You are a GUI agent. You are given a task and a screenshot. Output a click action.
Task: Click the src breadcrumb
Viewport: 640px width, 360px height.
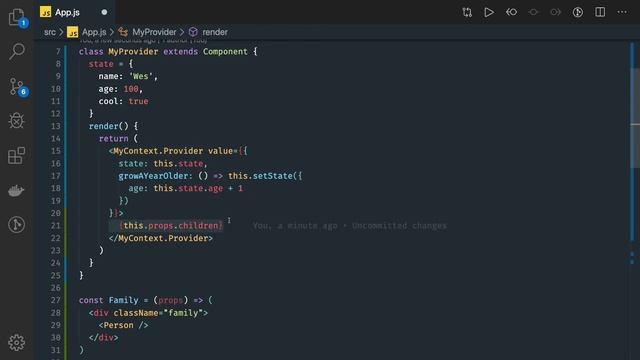50,32
